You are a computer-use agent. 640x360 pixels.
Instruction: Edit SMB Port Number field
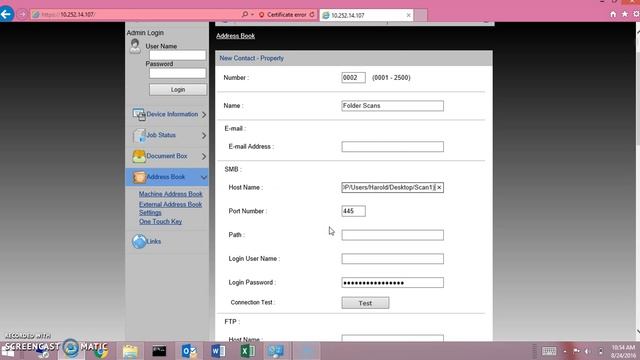(x=353, y=211)
